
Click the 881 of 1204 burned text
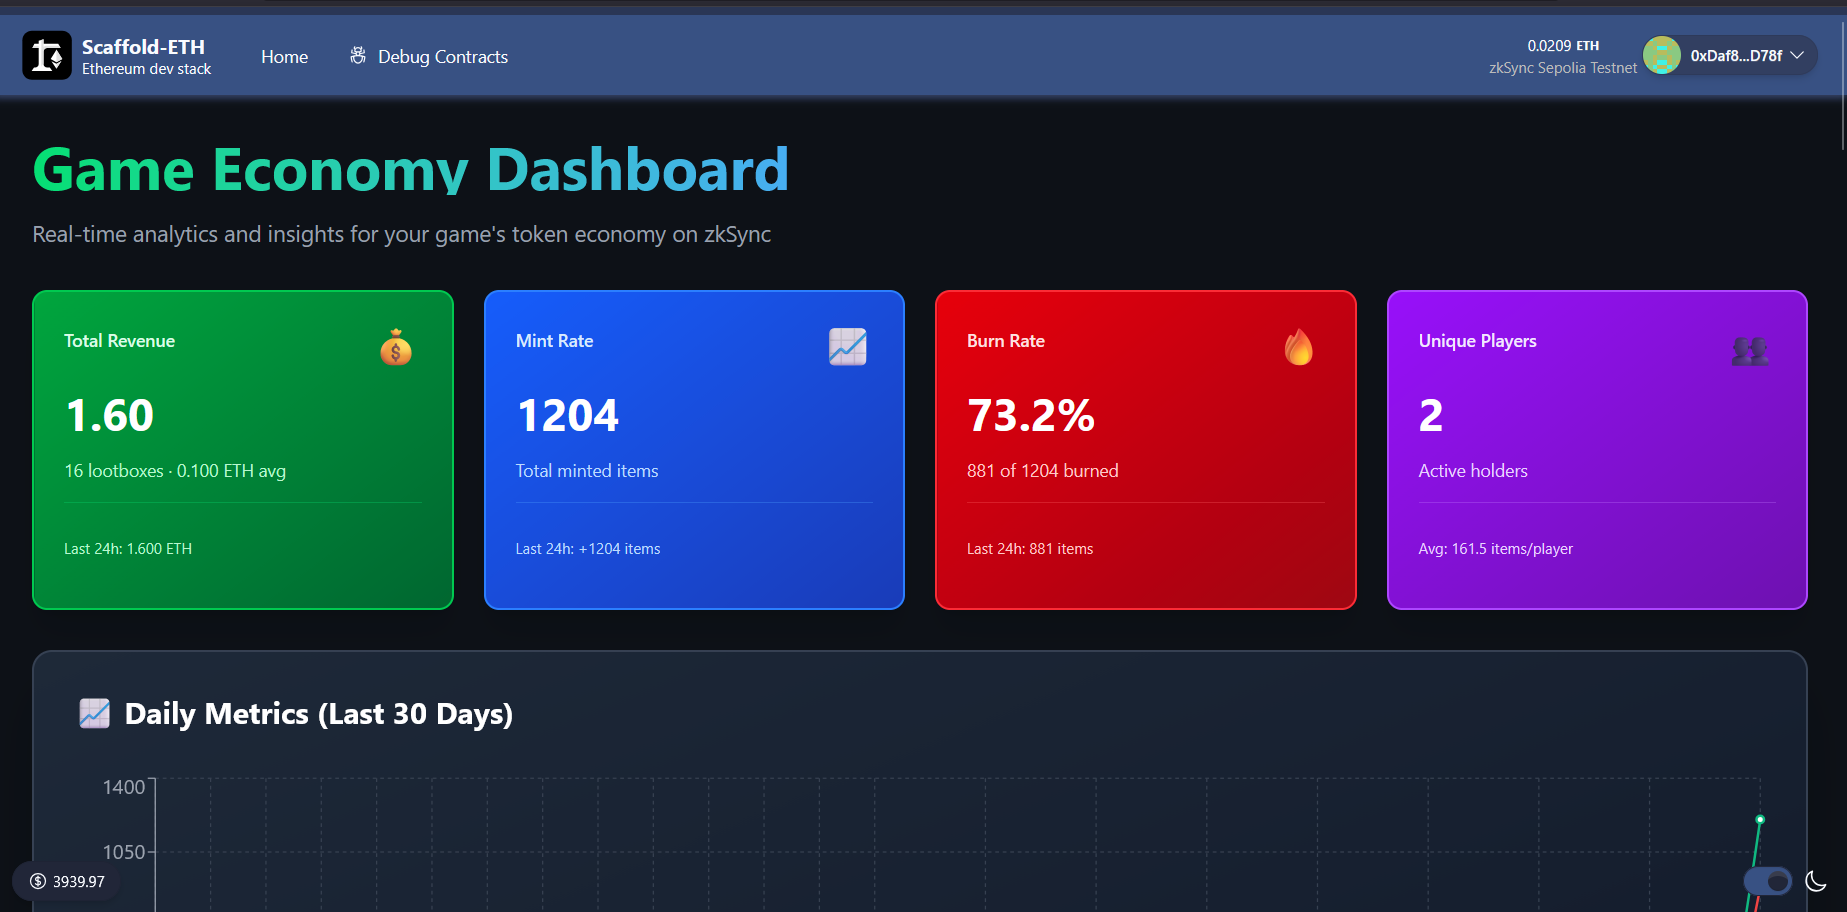1043,471
